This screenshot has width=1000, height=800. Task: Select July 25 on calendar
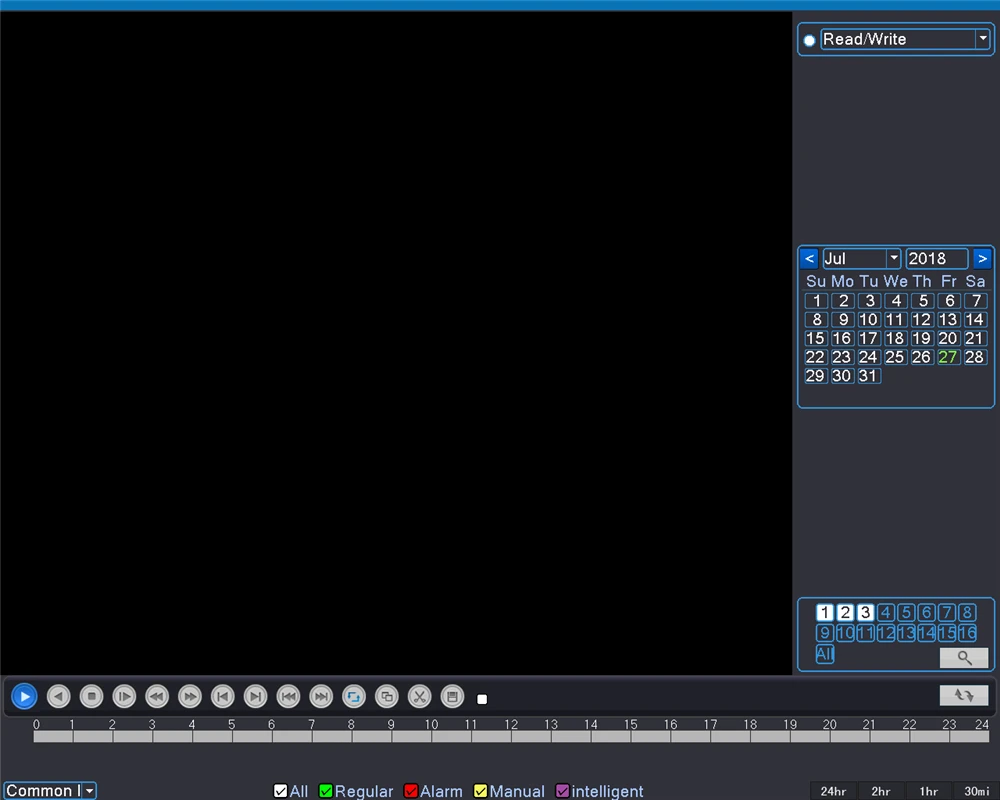pyautogui.click(x=895, y=357)
